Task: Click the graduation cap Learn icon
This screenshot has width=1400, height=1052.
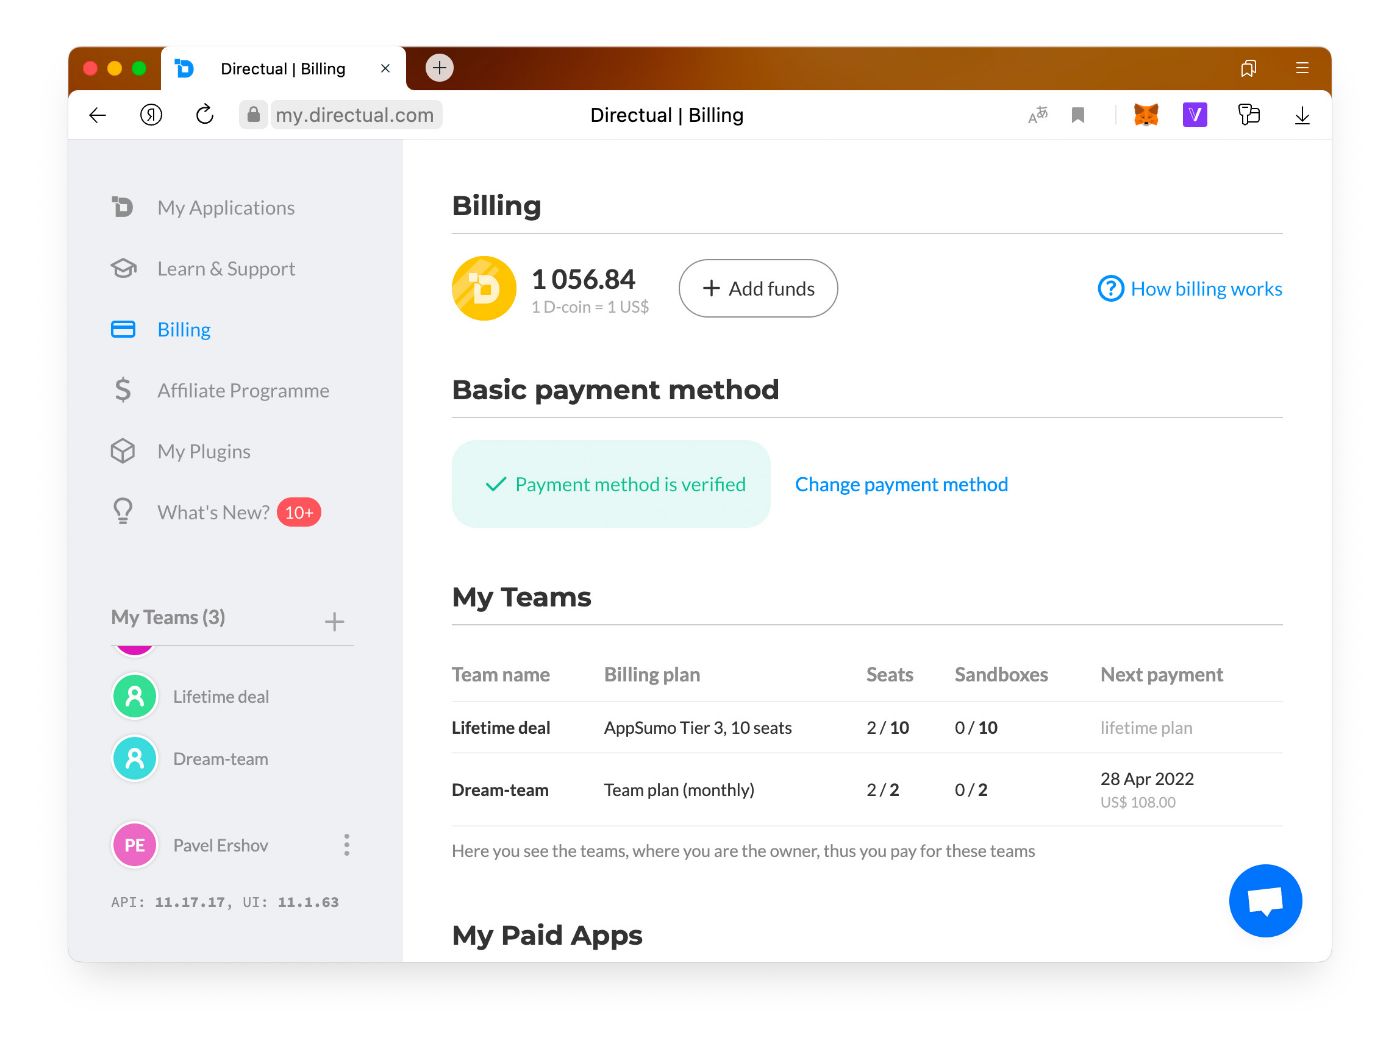Action: (x=123, y=269)
